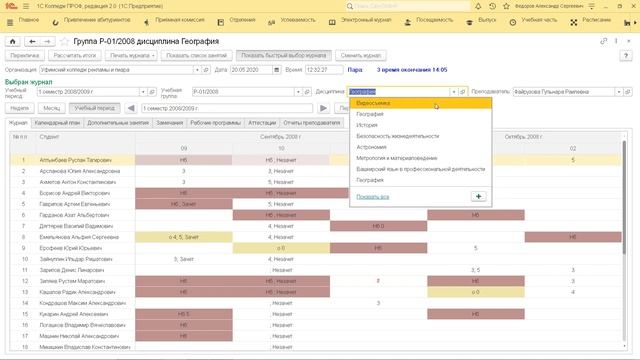Toggle Показать быстрый выбор журнала
Screen dimensions: 640x360
[284, 56]
